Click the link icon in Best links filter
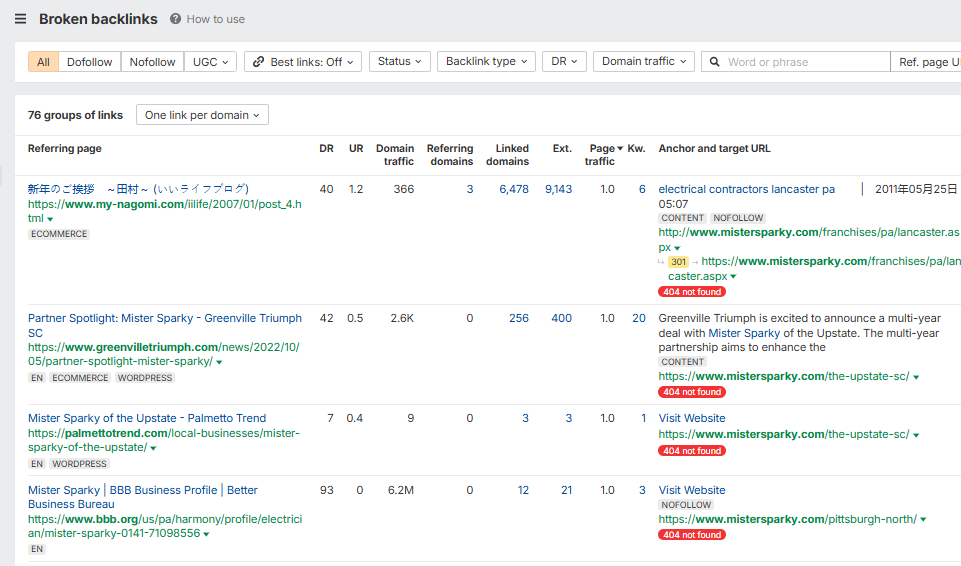The image size is (961, 566). tap(258, 62)
